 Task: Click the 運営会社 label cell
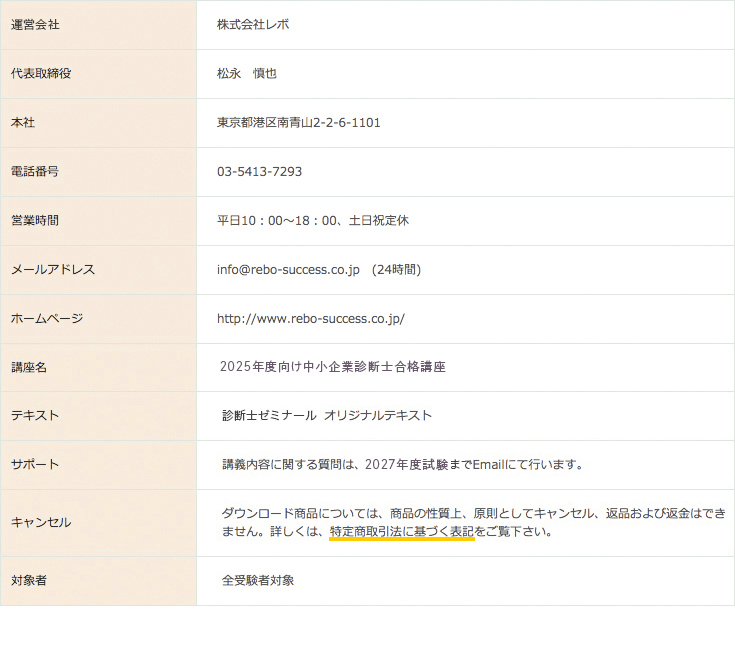click(98, 25)
